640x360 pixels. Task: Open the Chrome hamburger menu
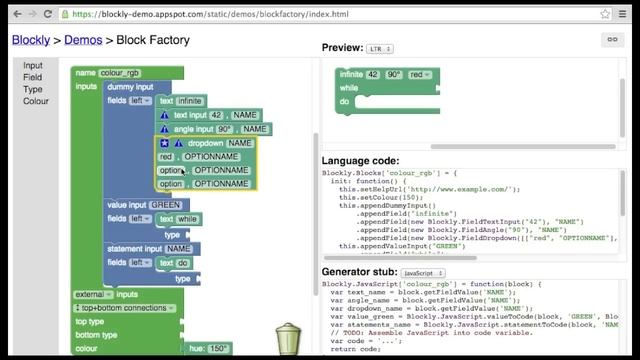(622, 14)
